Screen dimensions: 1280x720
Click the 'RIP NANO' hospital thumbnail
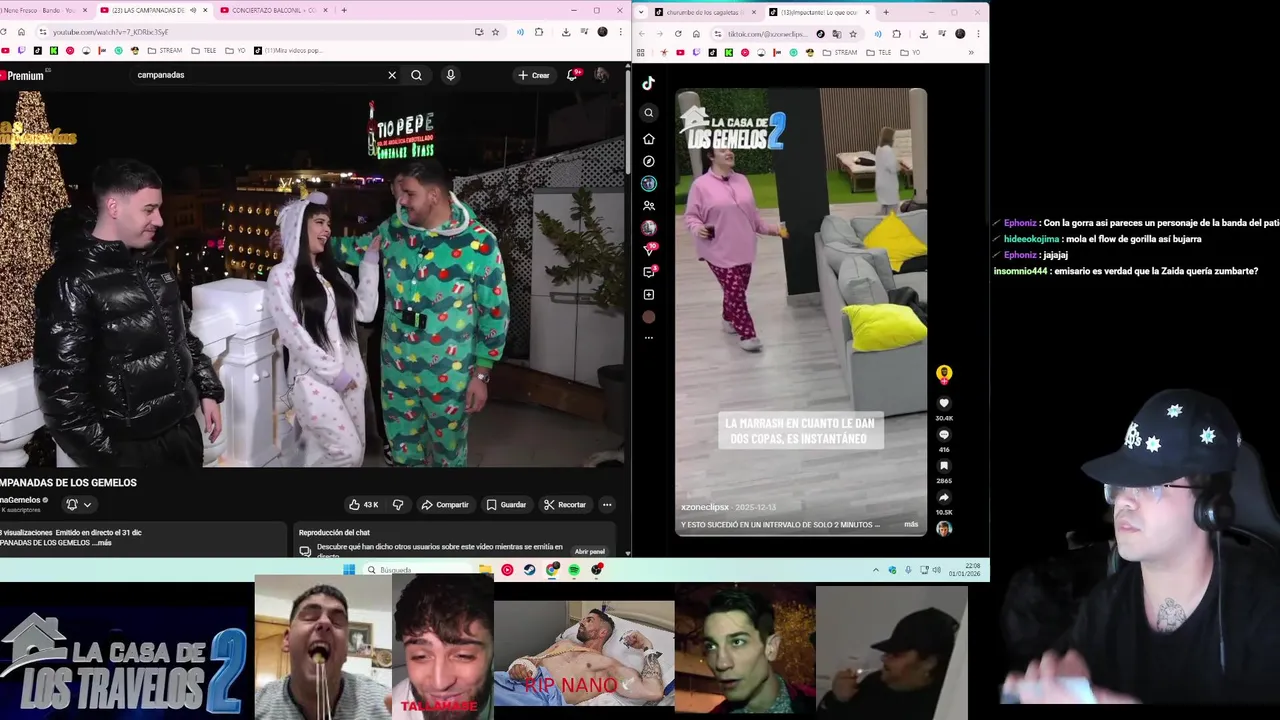coord(584,654)
